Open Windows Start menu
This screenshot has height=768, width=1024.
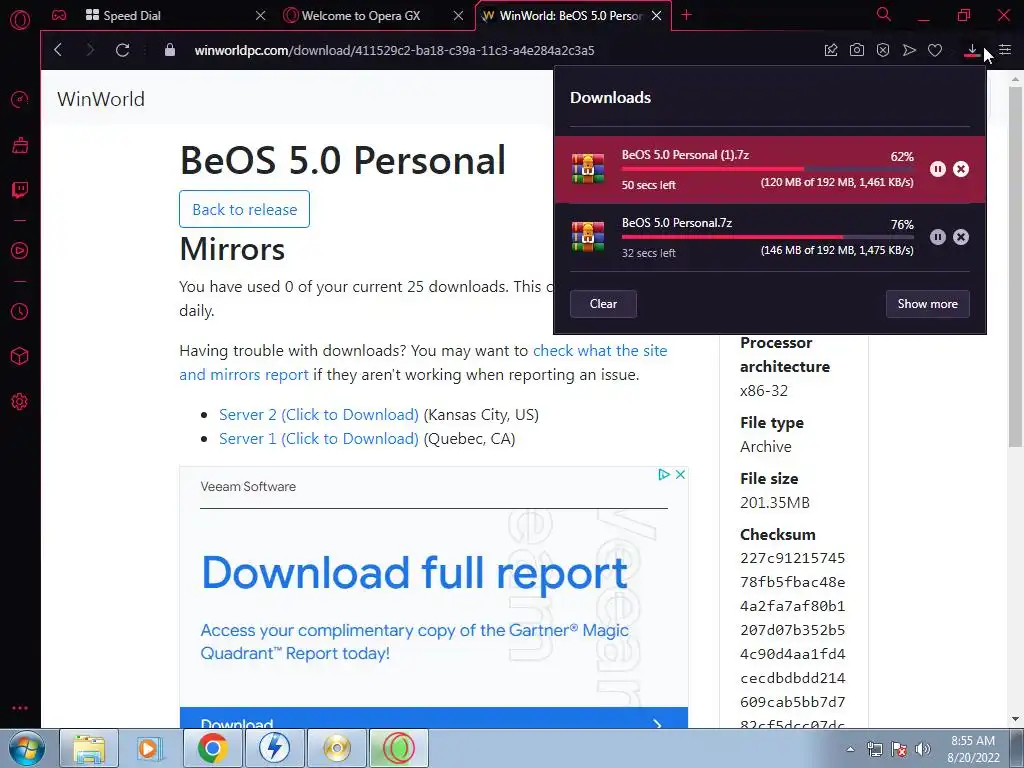pyautogui.click(x=26, y=748)
